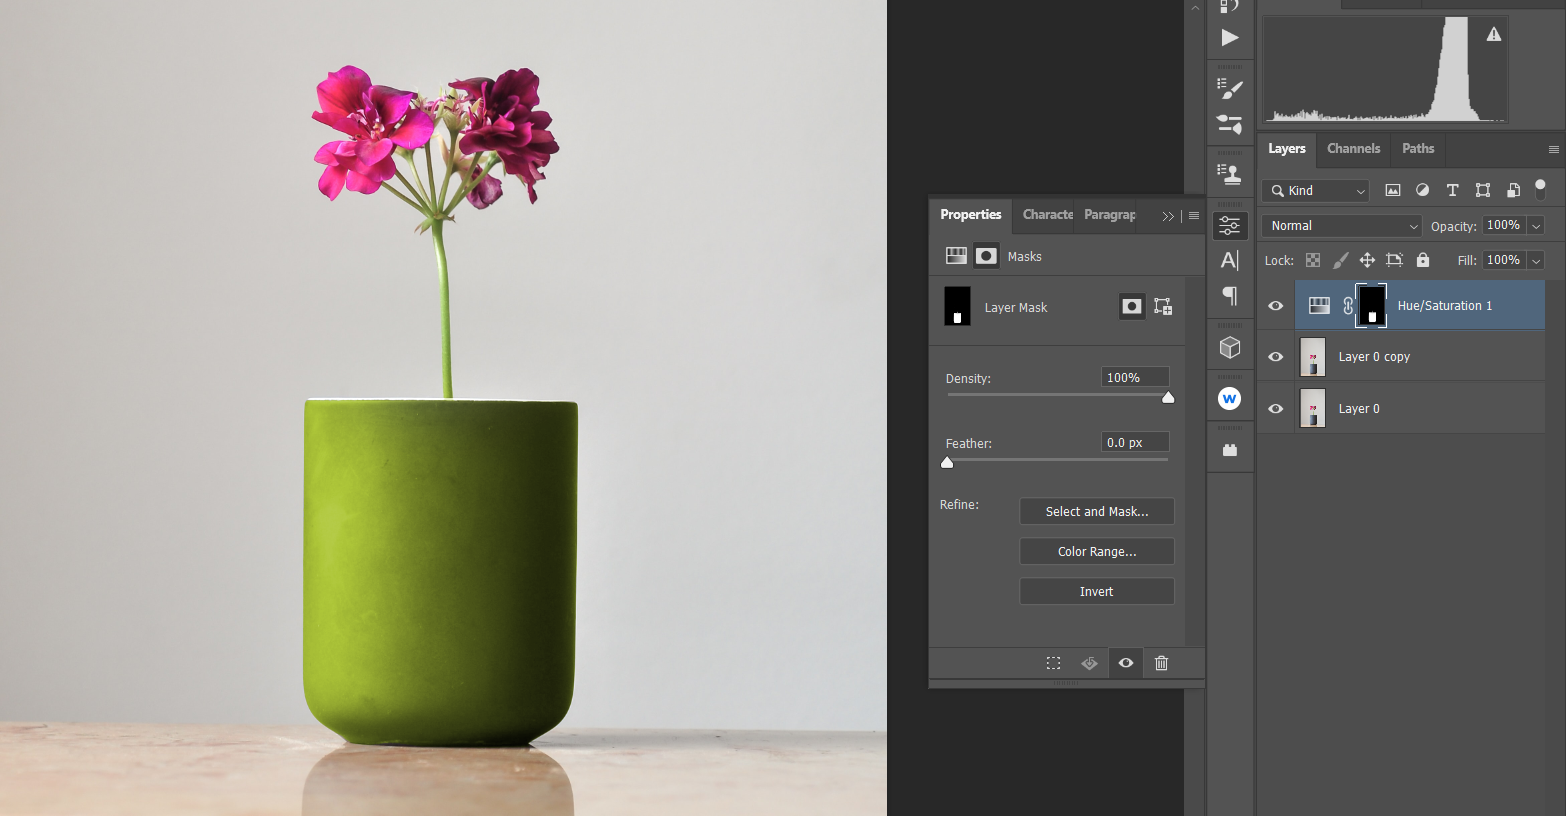This screenshot has width=1566, height=816.
Task: Filter layers by pixel layers icon
Action: coord(1392,190)
